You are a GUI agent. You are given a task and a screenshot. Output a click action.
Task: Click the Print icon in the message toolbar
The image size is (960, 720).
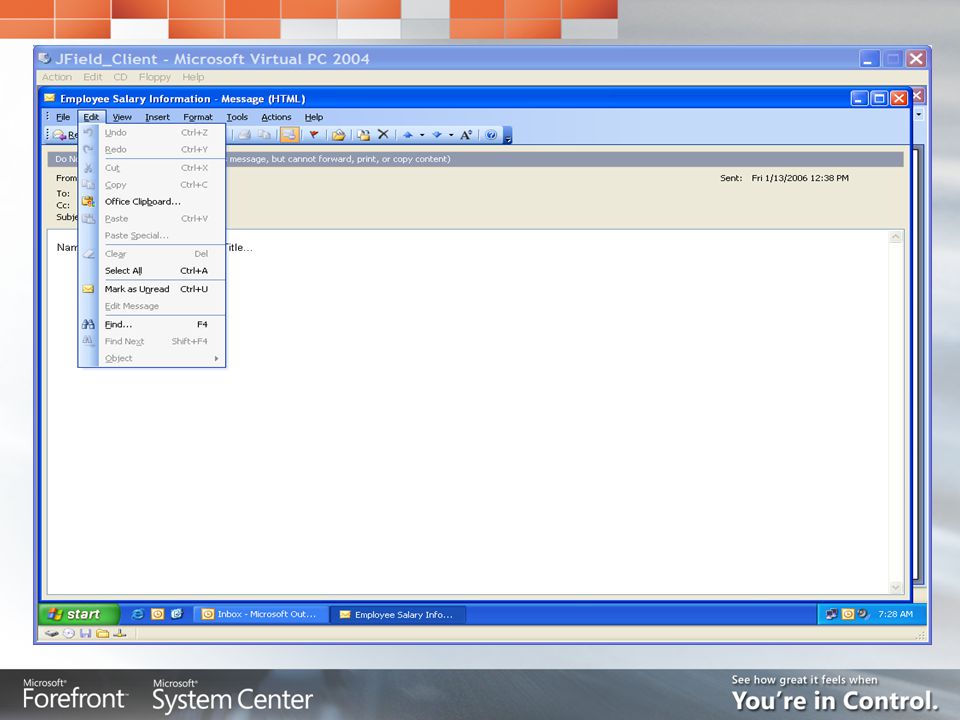click(x=244, y=135)
